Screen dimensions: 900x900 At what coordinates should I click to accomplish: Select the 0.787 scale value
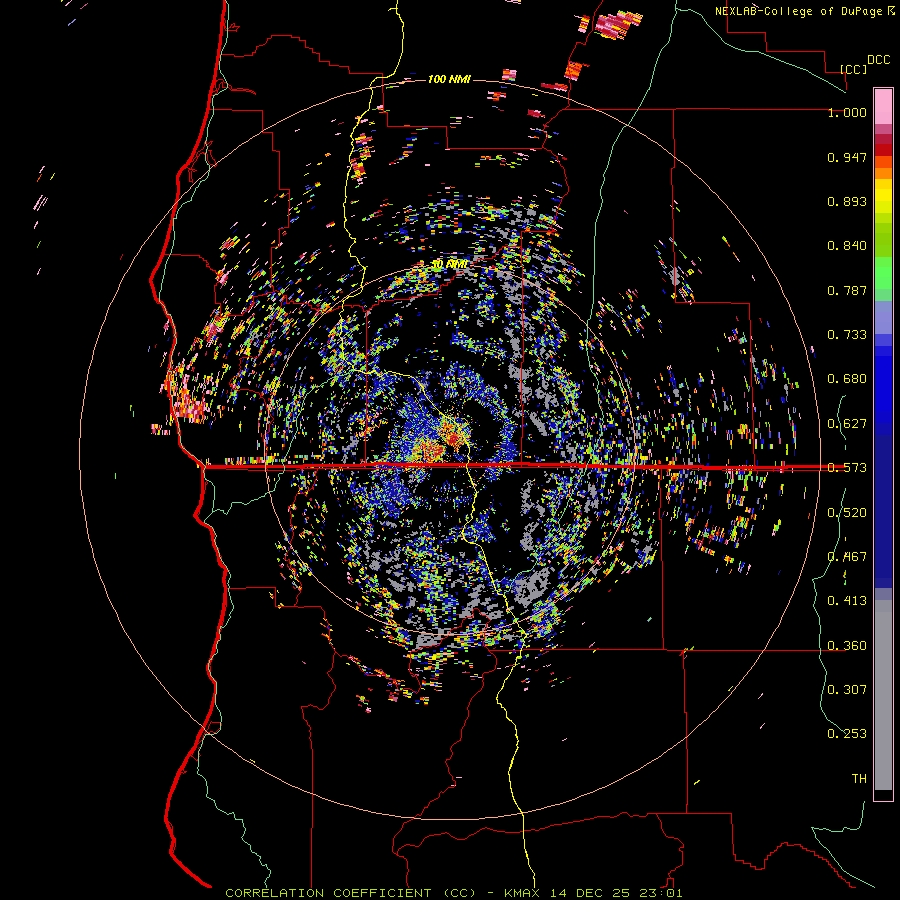(847, 290)
